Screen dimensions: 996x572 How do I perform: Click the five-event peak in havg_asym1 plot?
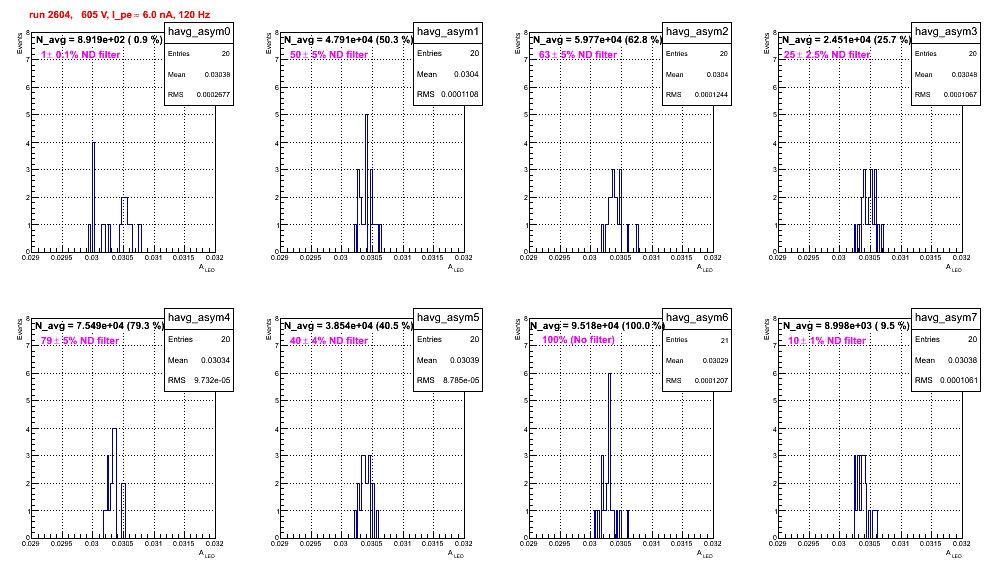[x=367, y=183]
